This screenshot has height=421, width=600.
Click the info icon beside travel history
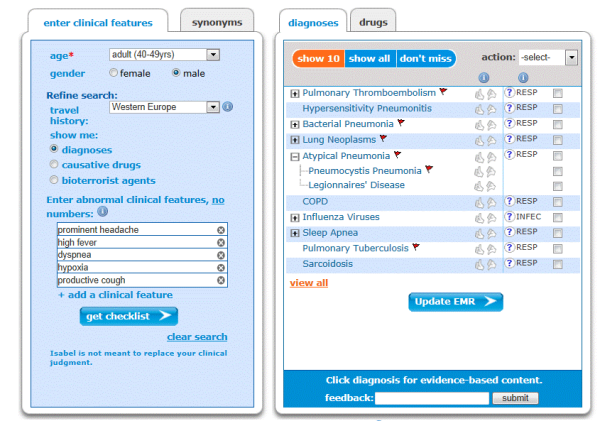(x=228, y=106)
